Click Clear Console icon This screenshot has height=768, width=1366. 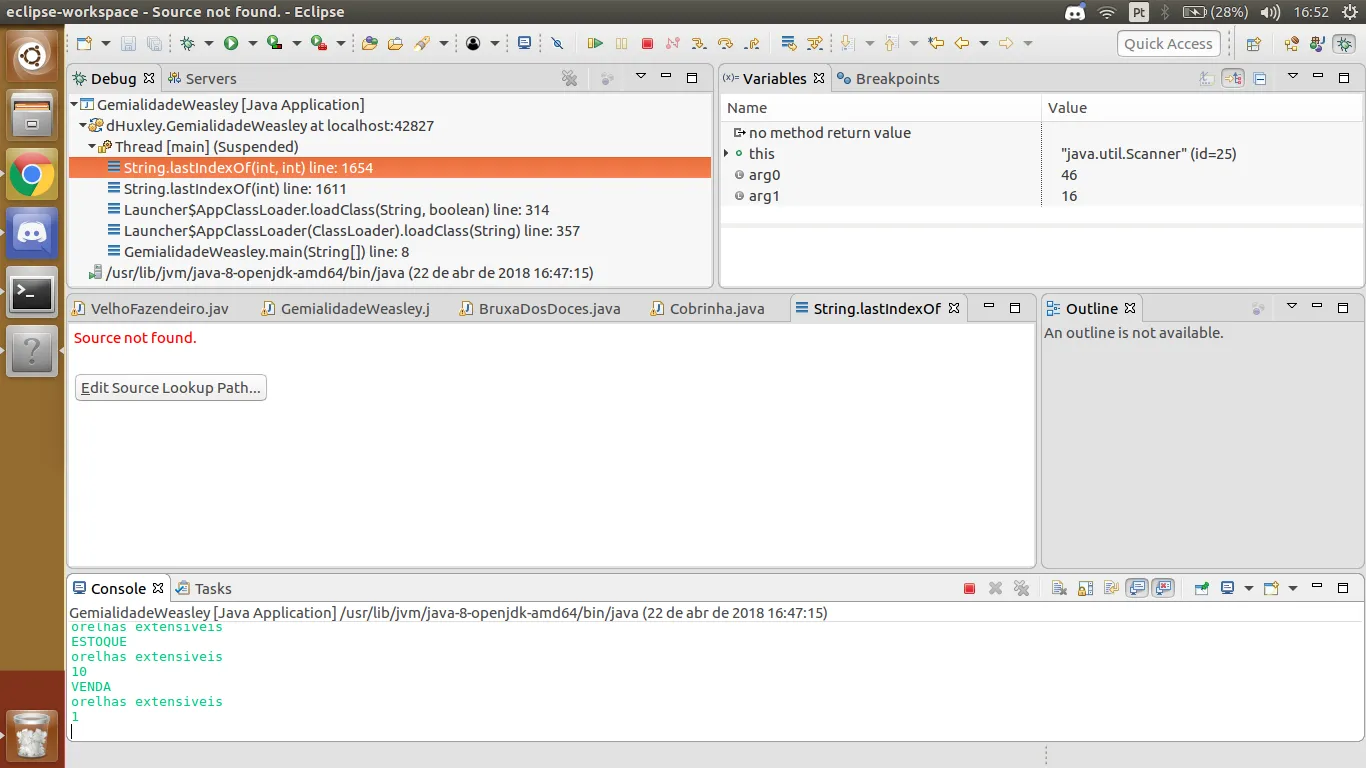1059,588
